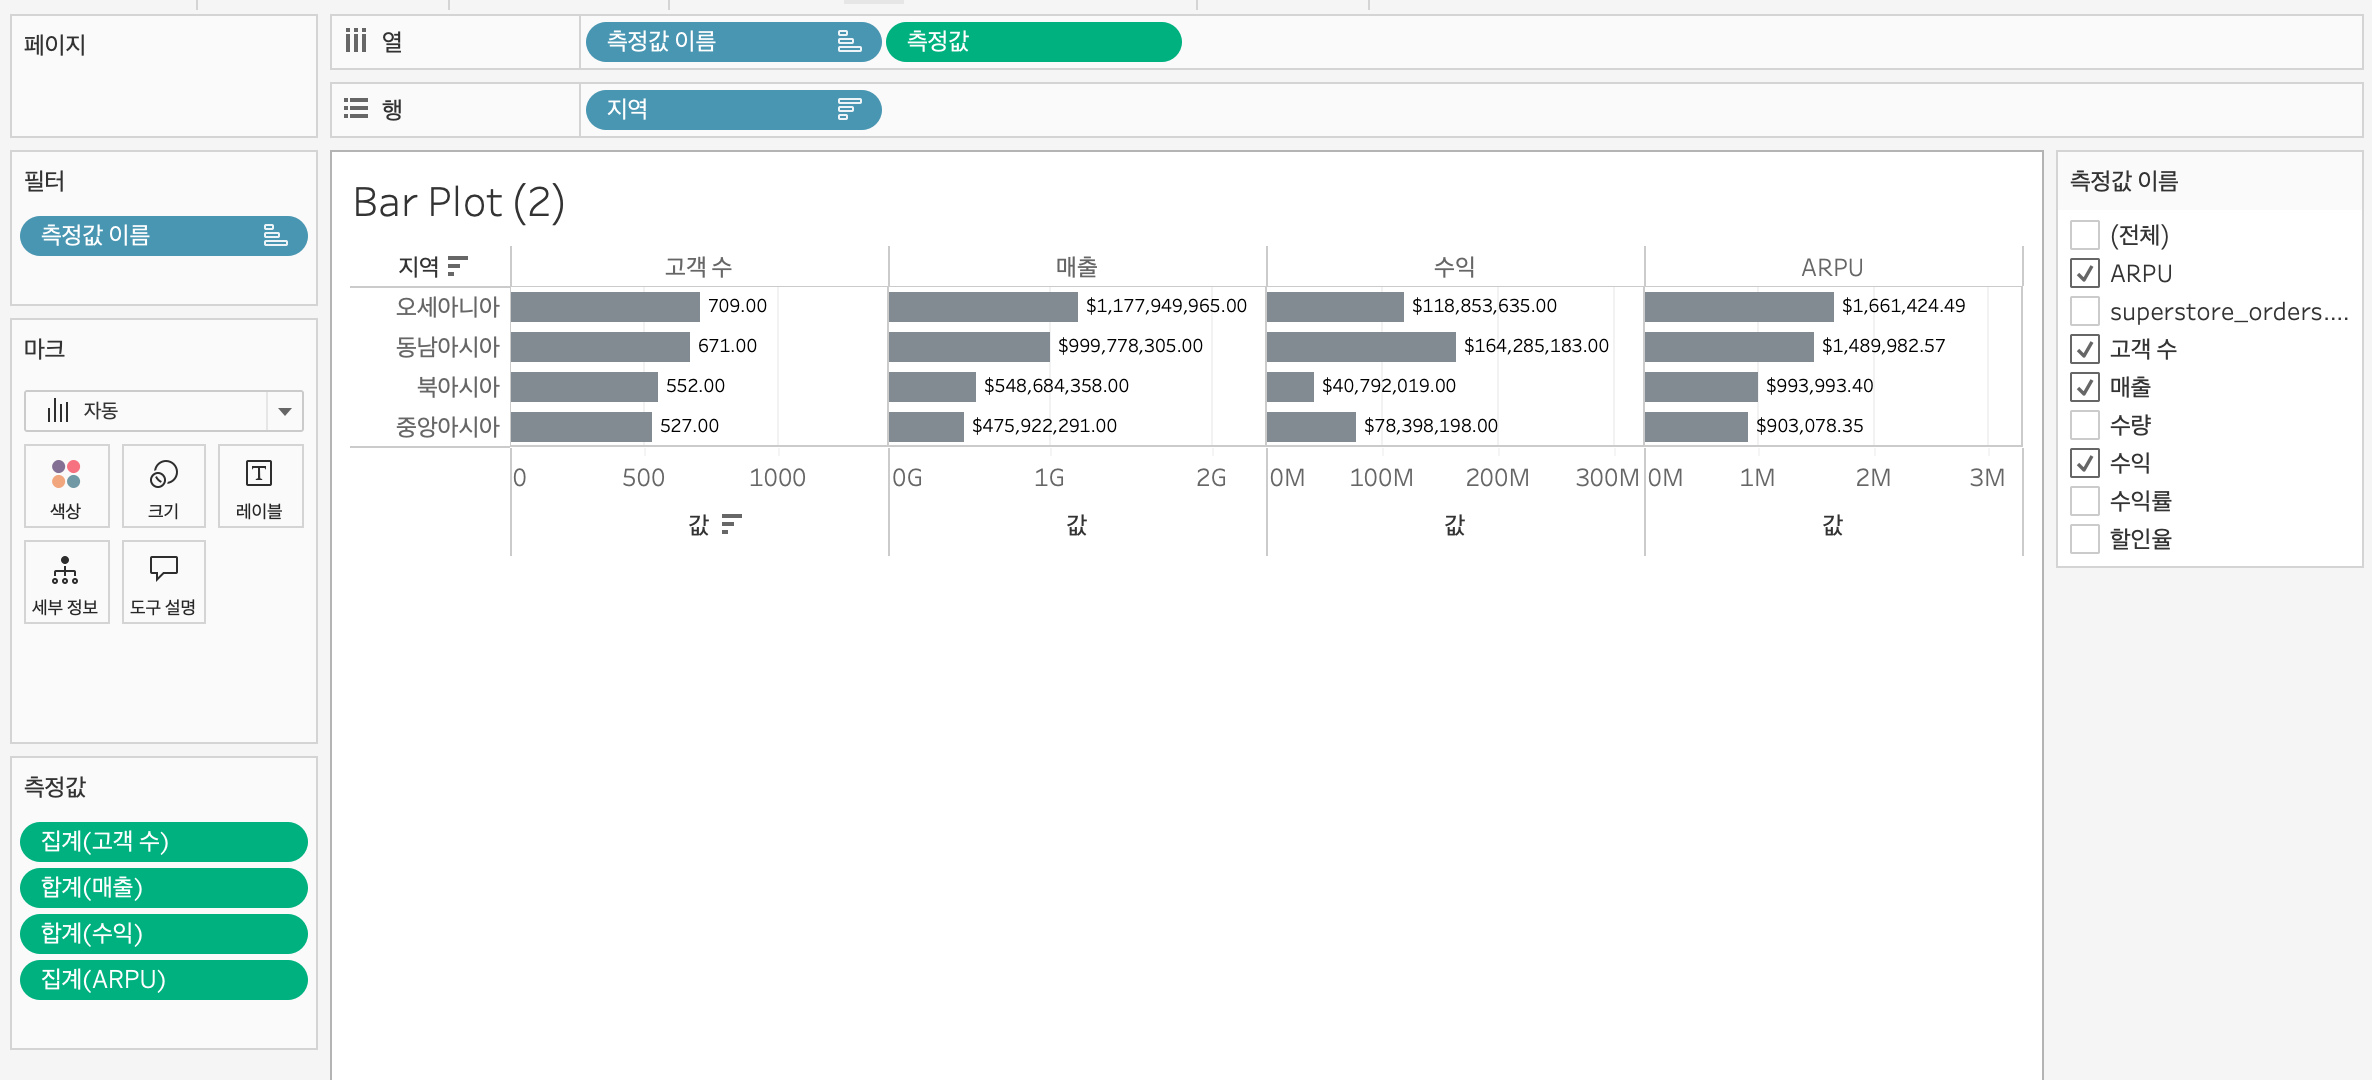
Task: Open the 세부 정보 (Detail) mark card
Action: click(66, 582)
